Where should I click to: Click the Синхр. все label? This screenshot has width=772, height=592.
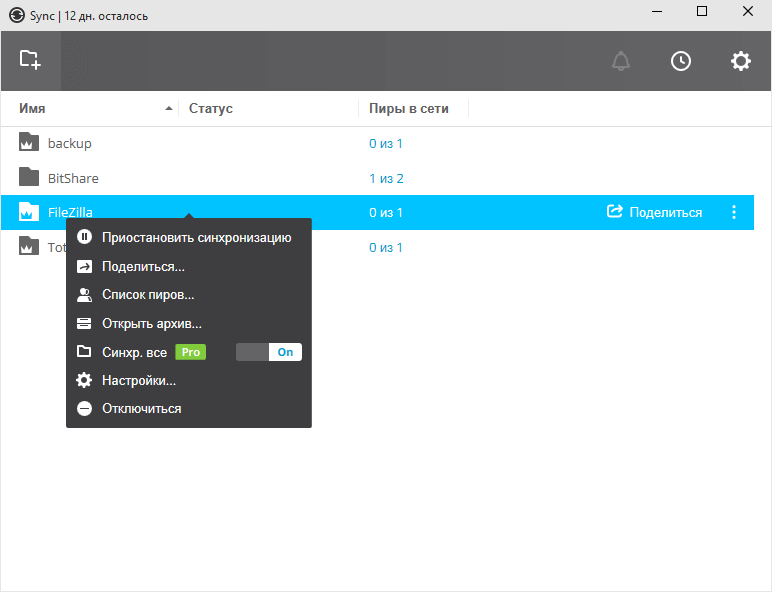134,353
